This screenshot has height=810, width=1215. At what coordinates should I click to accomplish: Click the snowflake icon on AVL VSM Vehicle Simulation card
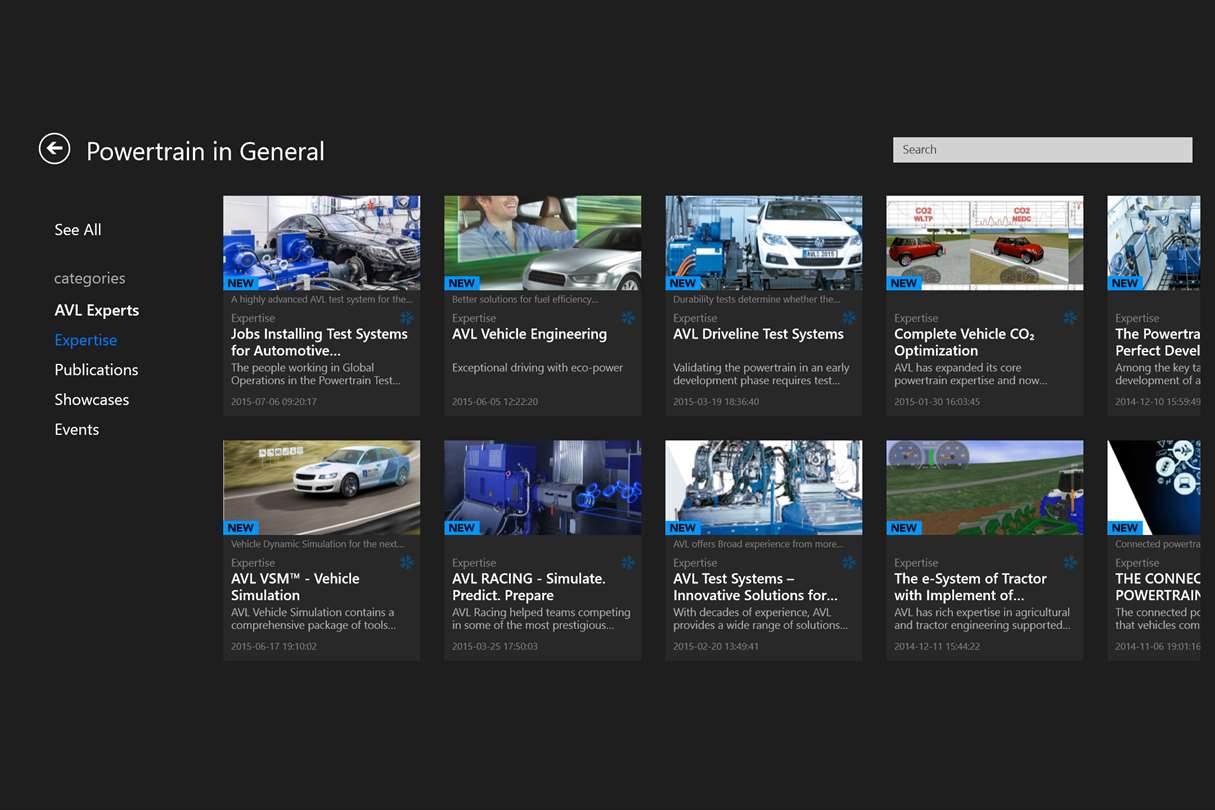407,563
